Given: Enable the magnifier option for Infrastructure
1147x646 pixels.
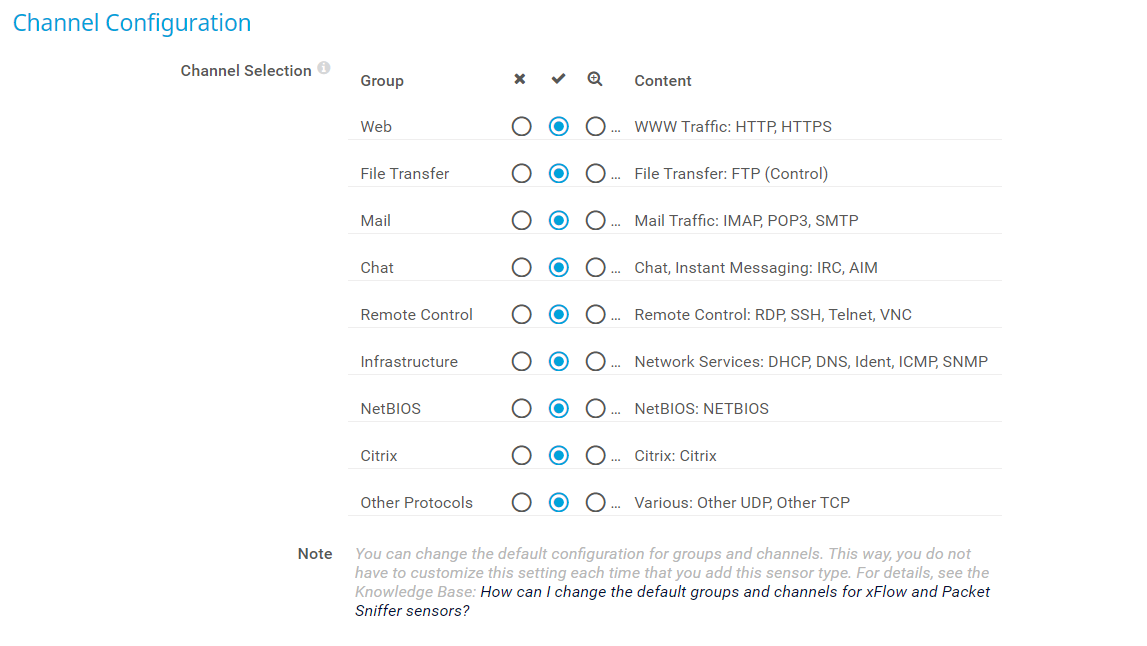Looking at the screenshot, I should click(595, 361).
